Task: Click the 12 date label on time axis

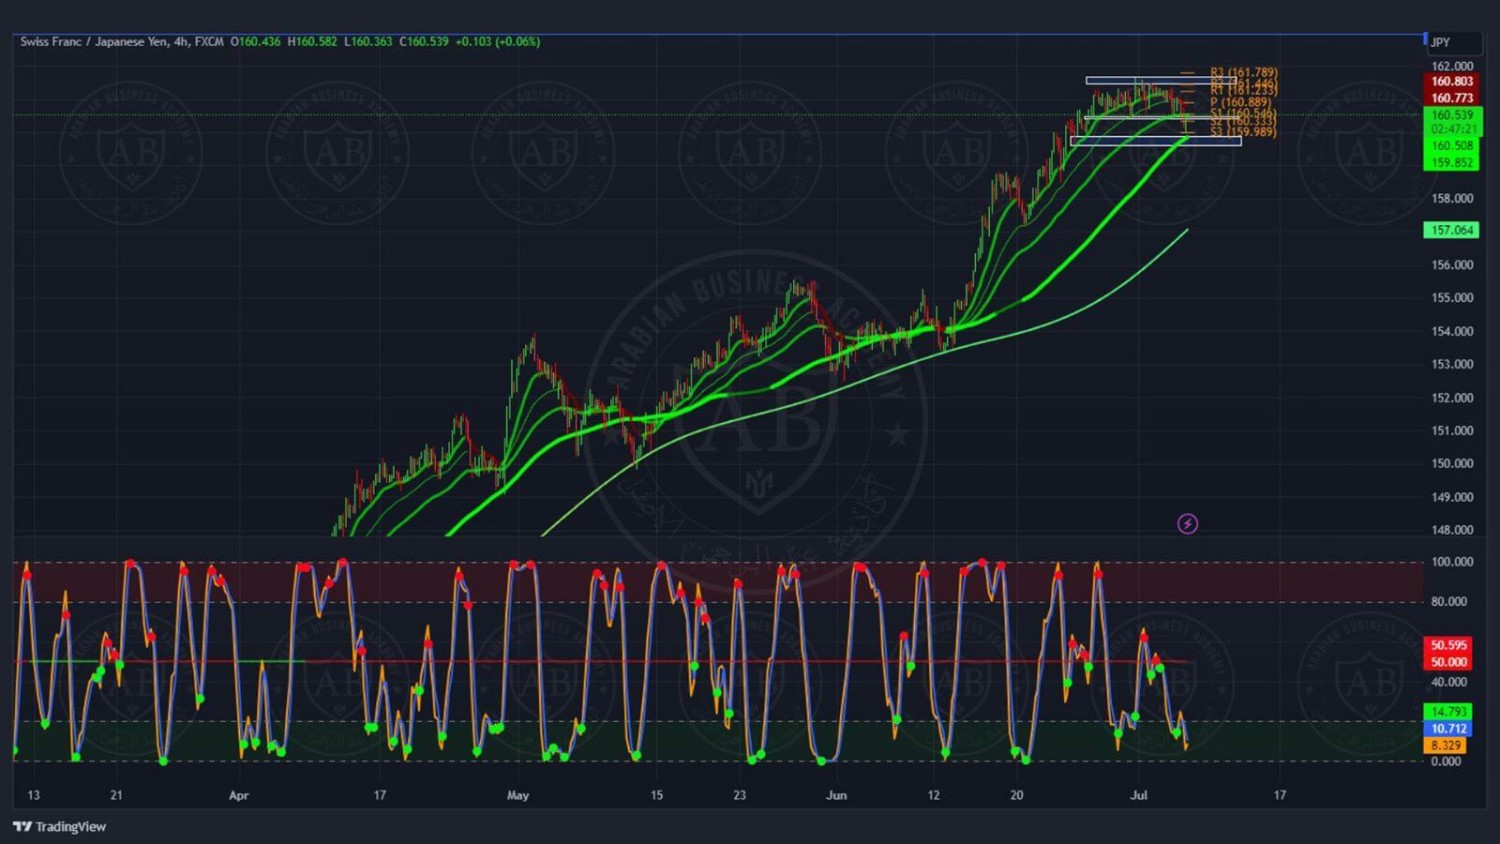Action: pos(933,796)
